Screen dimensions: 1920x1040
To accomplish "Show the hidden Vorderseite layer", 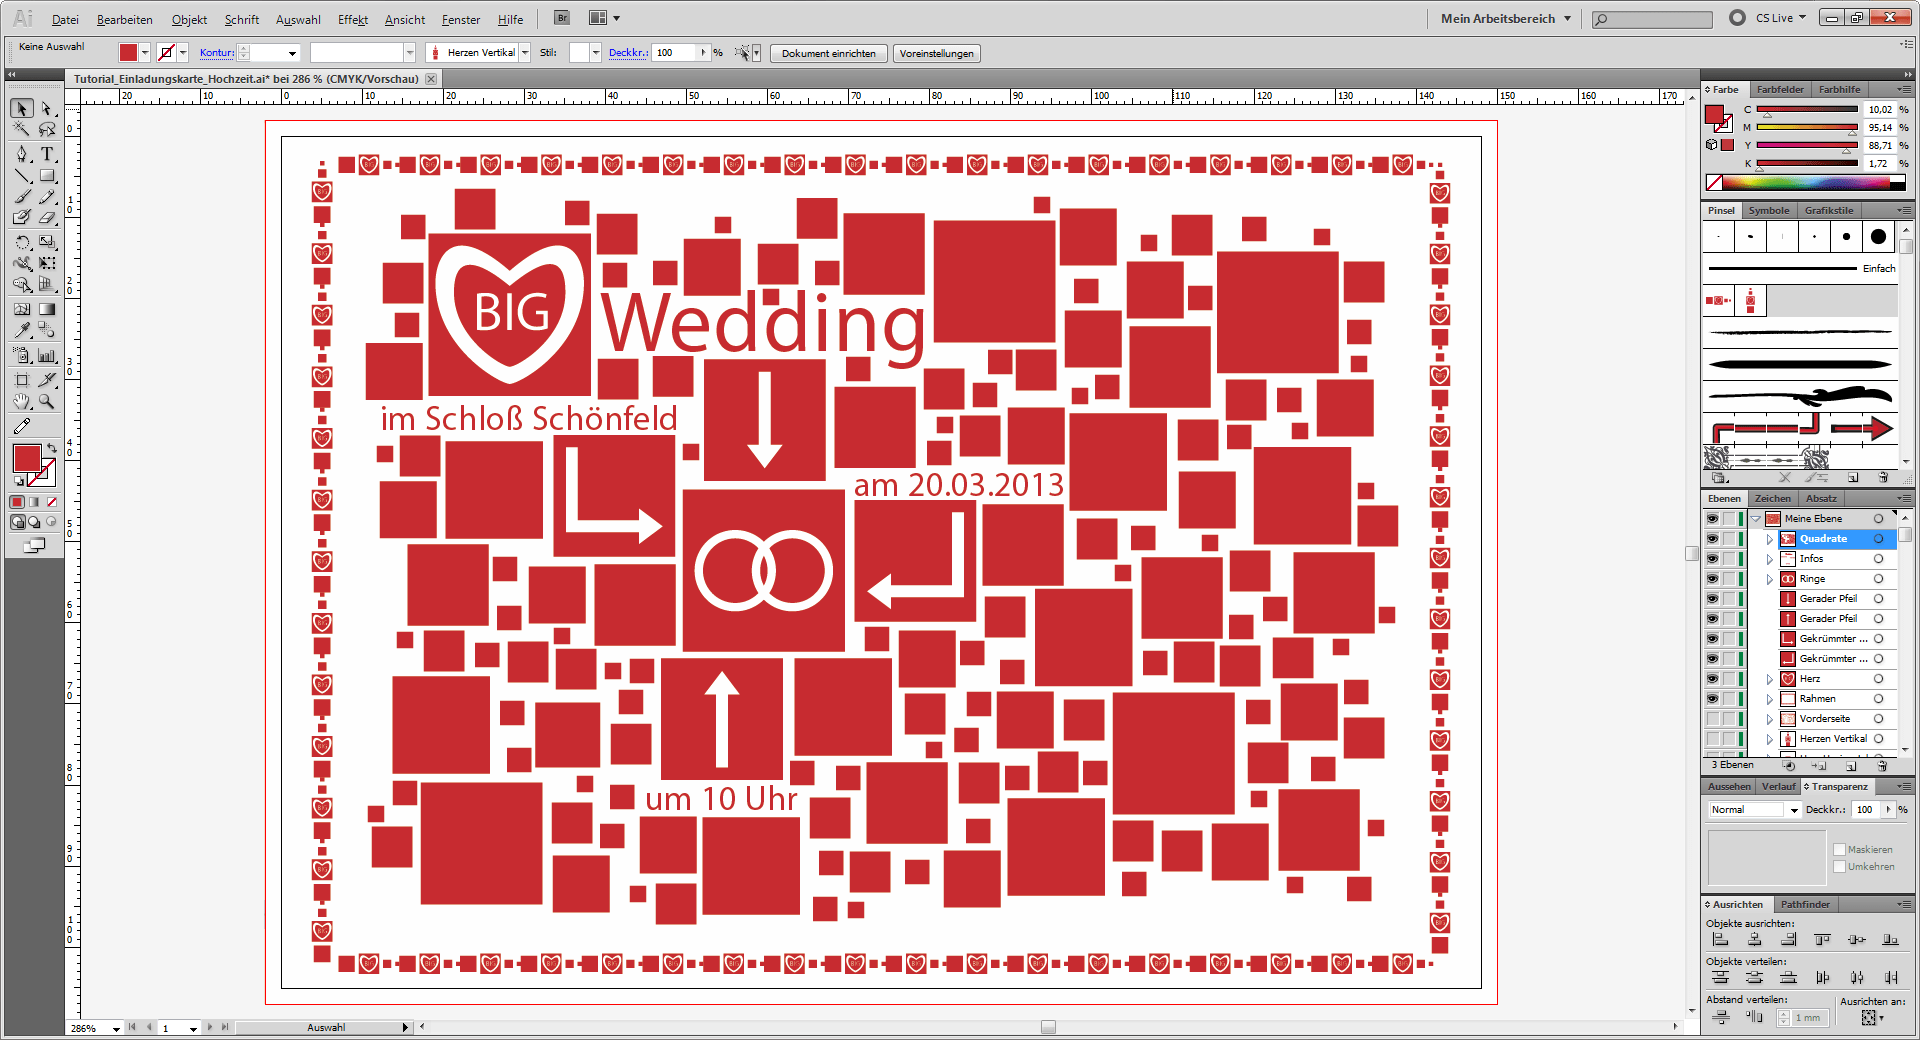I will coord(1712,719).
